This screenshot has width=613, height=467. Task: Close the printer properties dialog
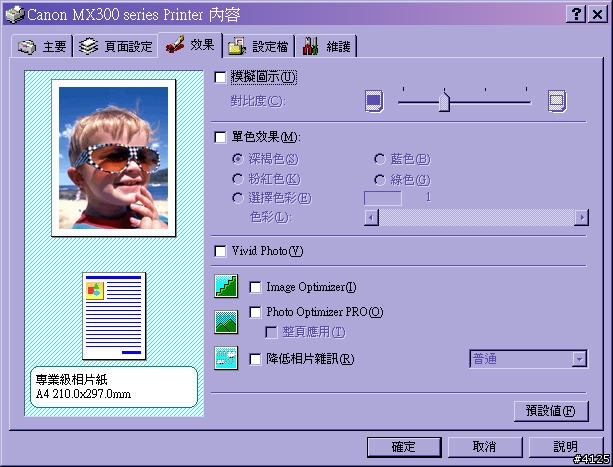click(x=597, y=14)
